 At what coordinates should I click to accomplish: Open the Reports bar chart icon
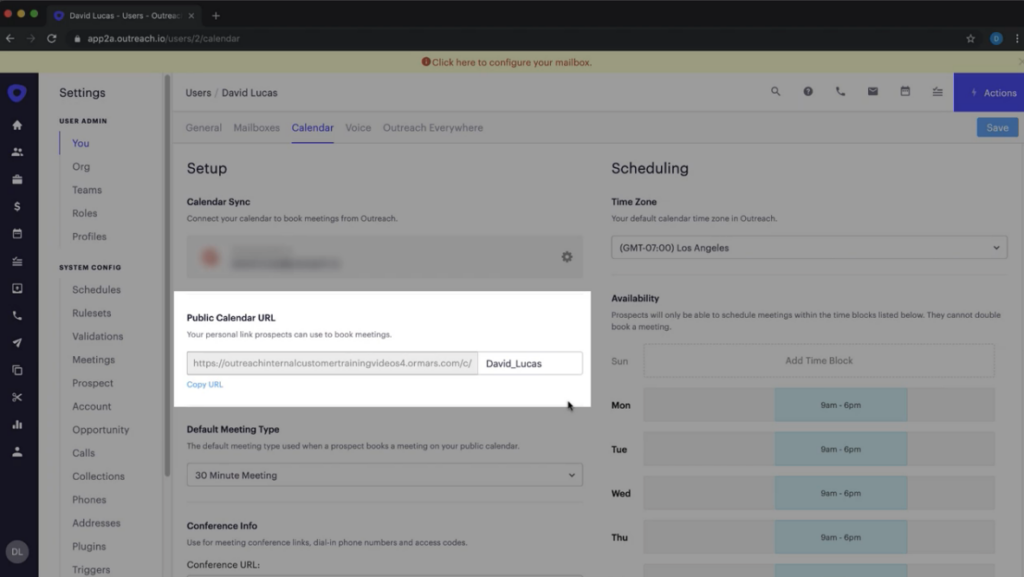point(17,424)
